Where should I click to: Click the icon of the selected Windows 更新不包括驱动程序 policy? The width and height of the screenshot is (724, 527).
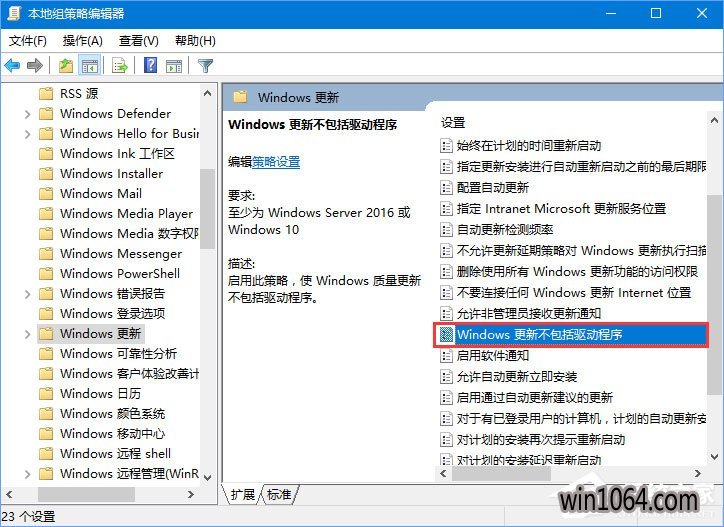(446, 334)
